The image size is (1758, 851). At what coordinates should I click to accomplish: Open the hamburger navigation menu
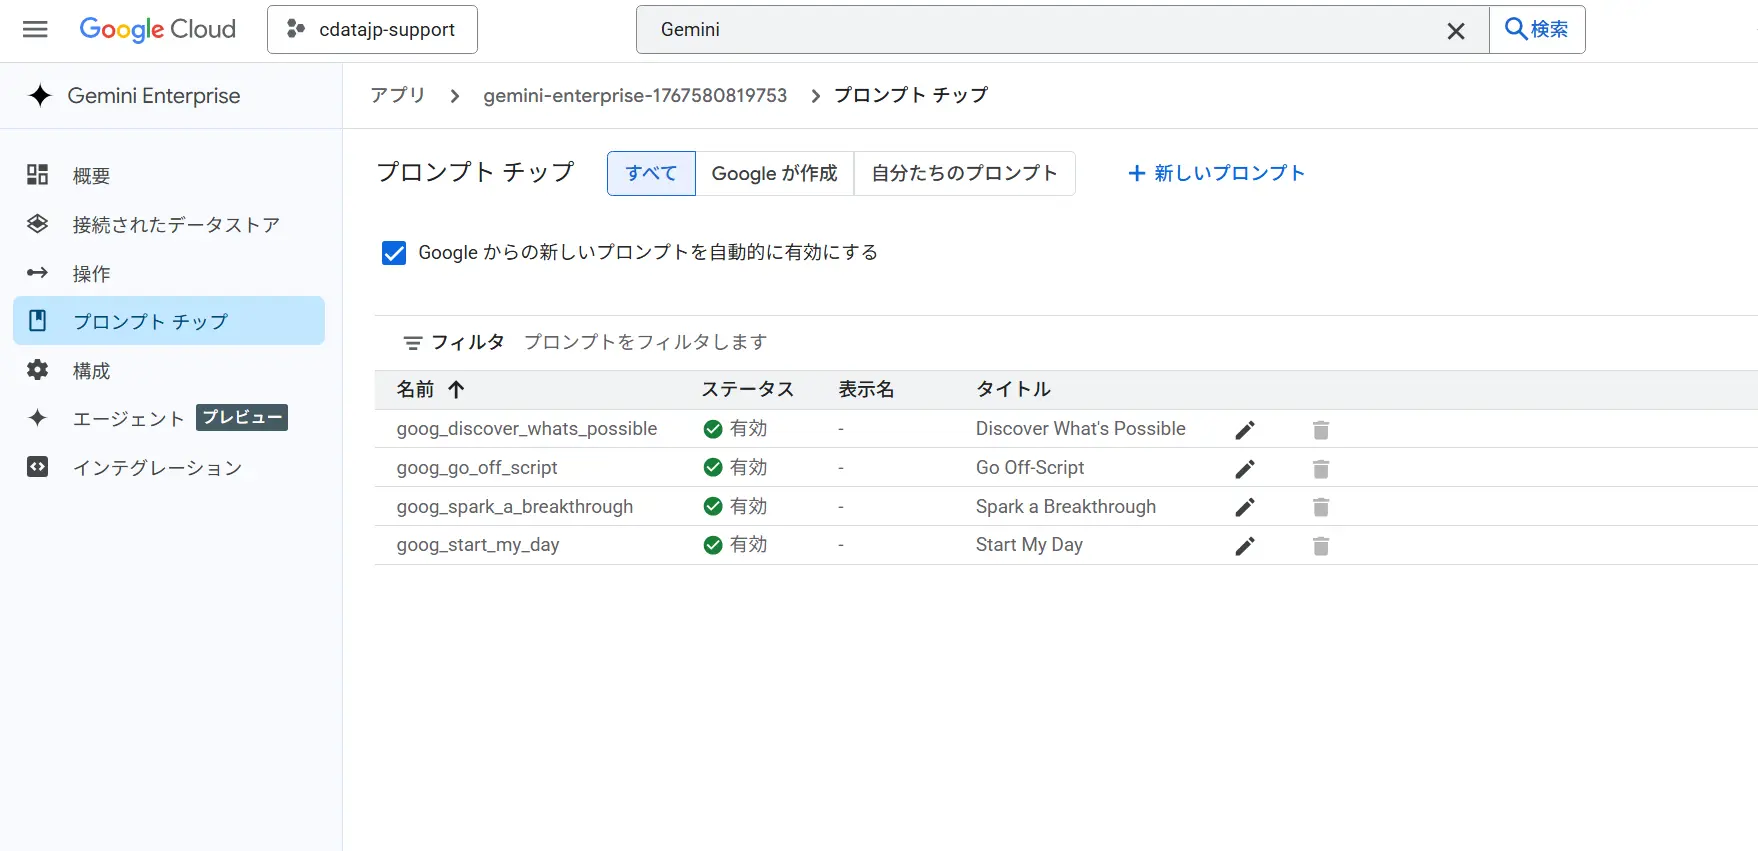pos(35,29)
